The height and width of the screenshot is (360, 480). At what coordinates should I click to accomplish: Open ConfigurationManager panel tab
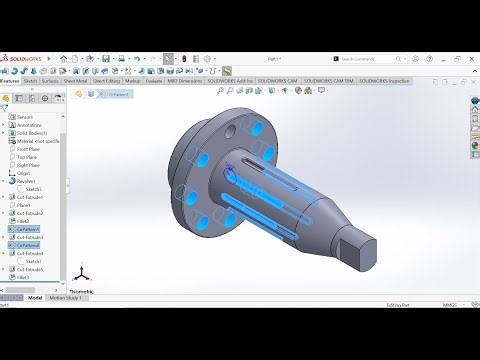[32, 98]
